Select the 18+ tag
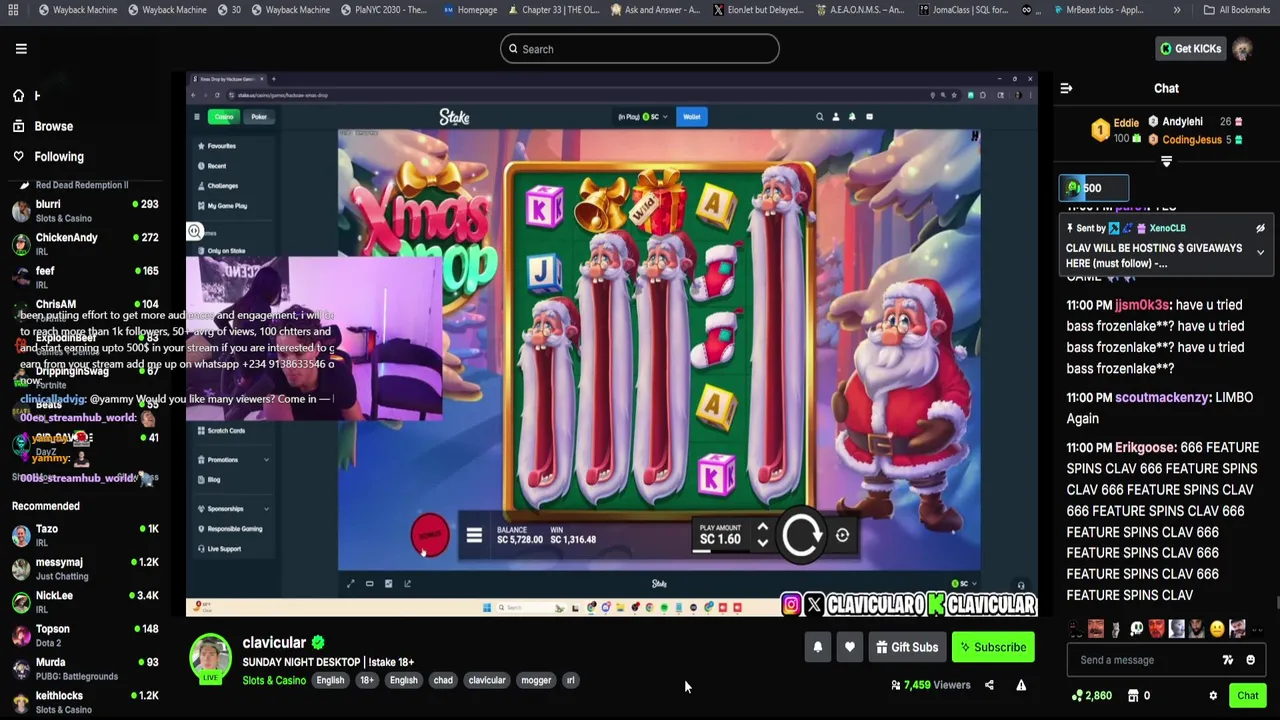The height and width of the screenshot is (720, 1280). tap(367, 680)
